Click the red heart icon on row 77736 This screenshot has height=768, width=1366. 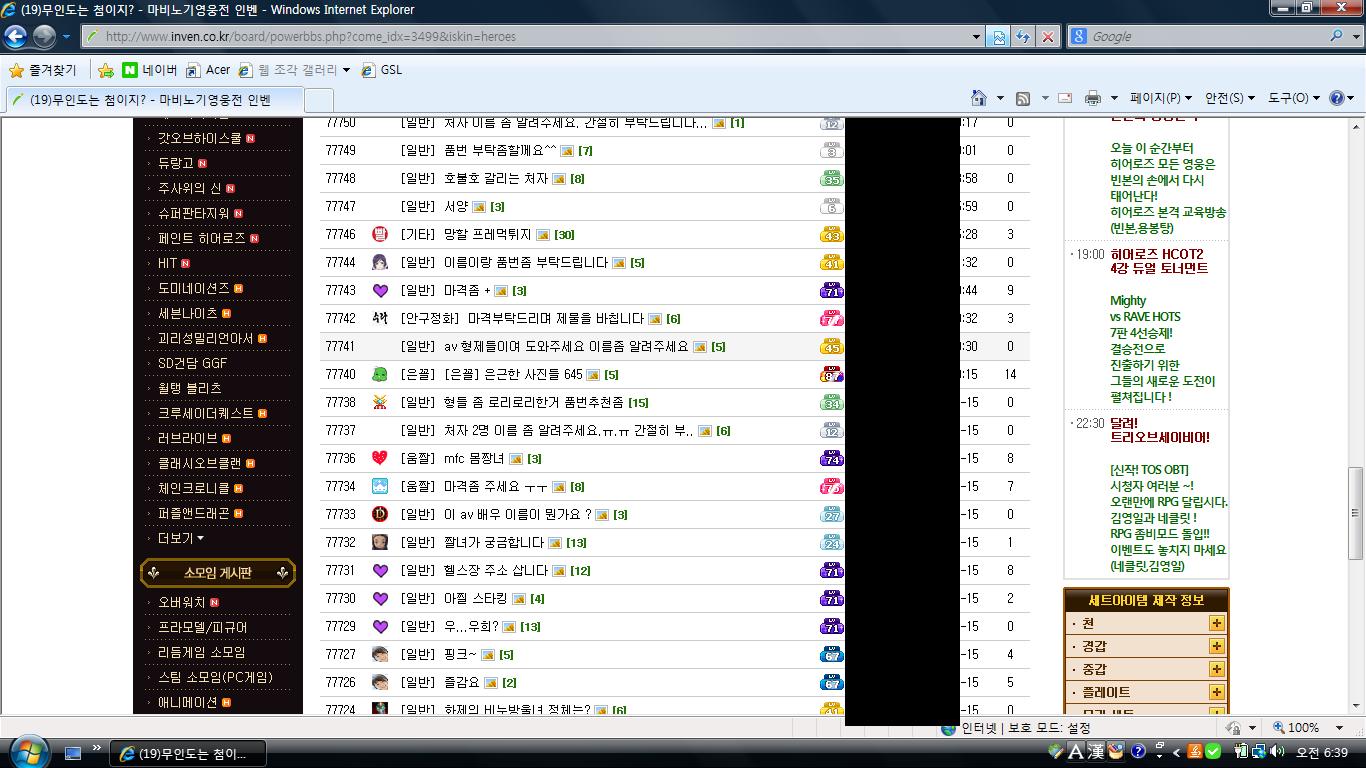[x=380, y=459]
